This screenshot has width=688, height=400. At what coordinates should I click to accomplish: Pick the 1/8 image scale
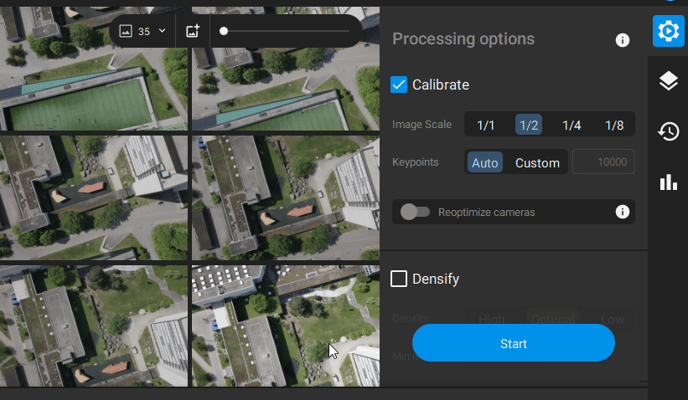614,125
